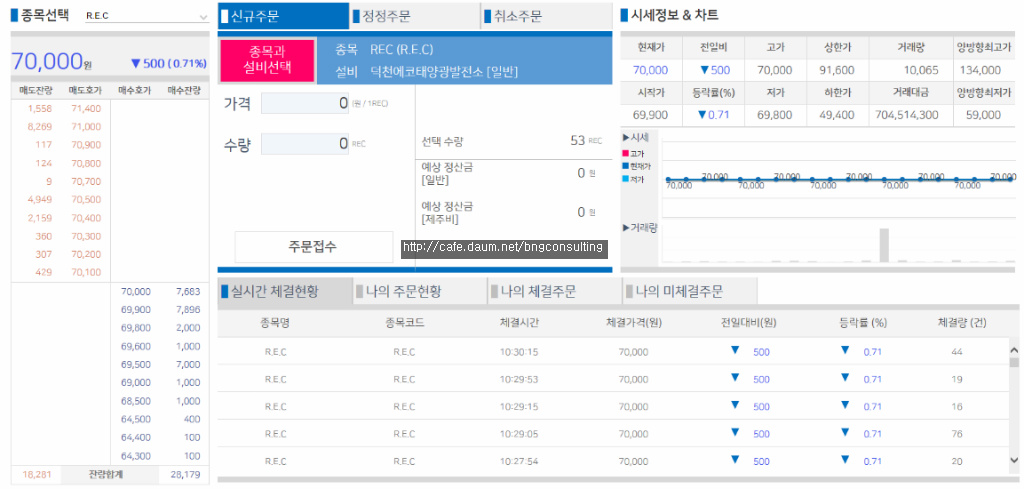The image size is (1024, 489).
Task: Select the buy quote price 64,400
Action: click(x=136, y=437)
